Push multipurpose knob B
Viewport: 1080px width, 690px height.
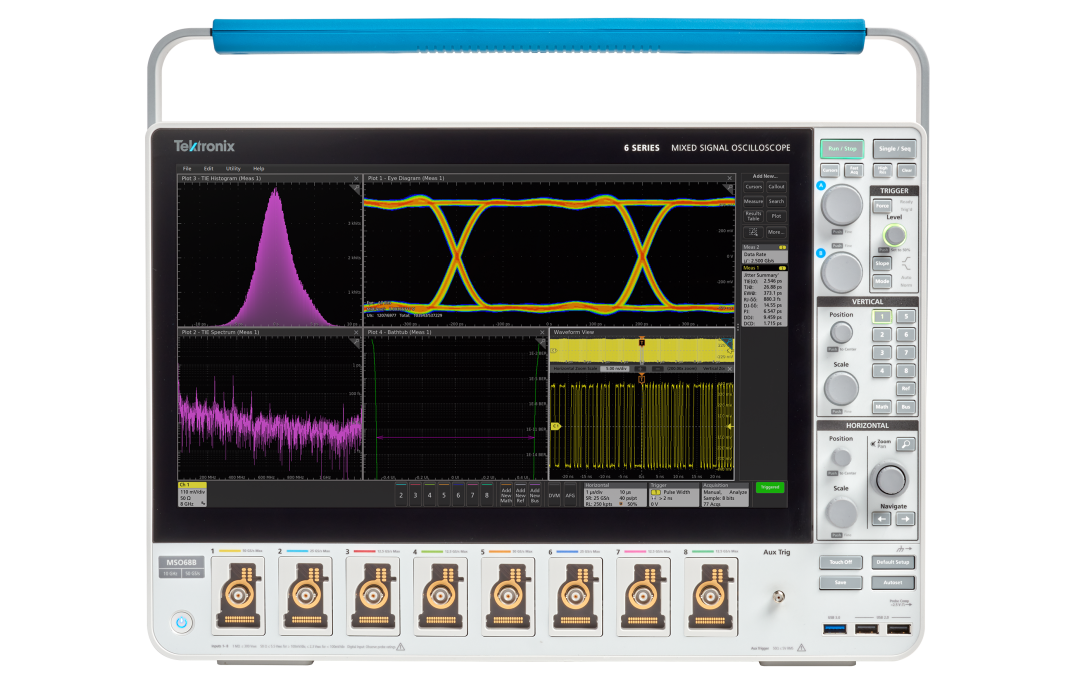point(842,272)
